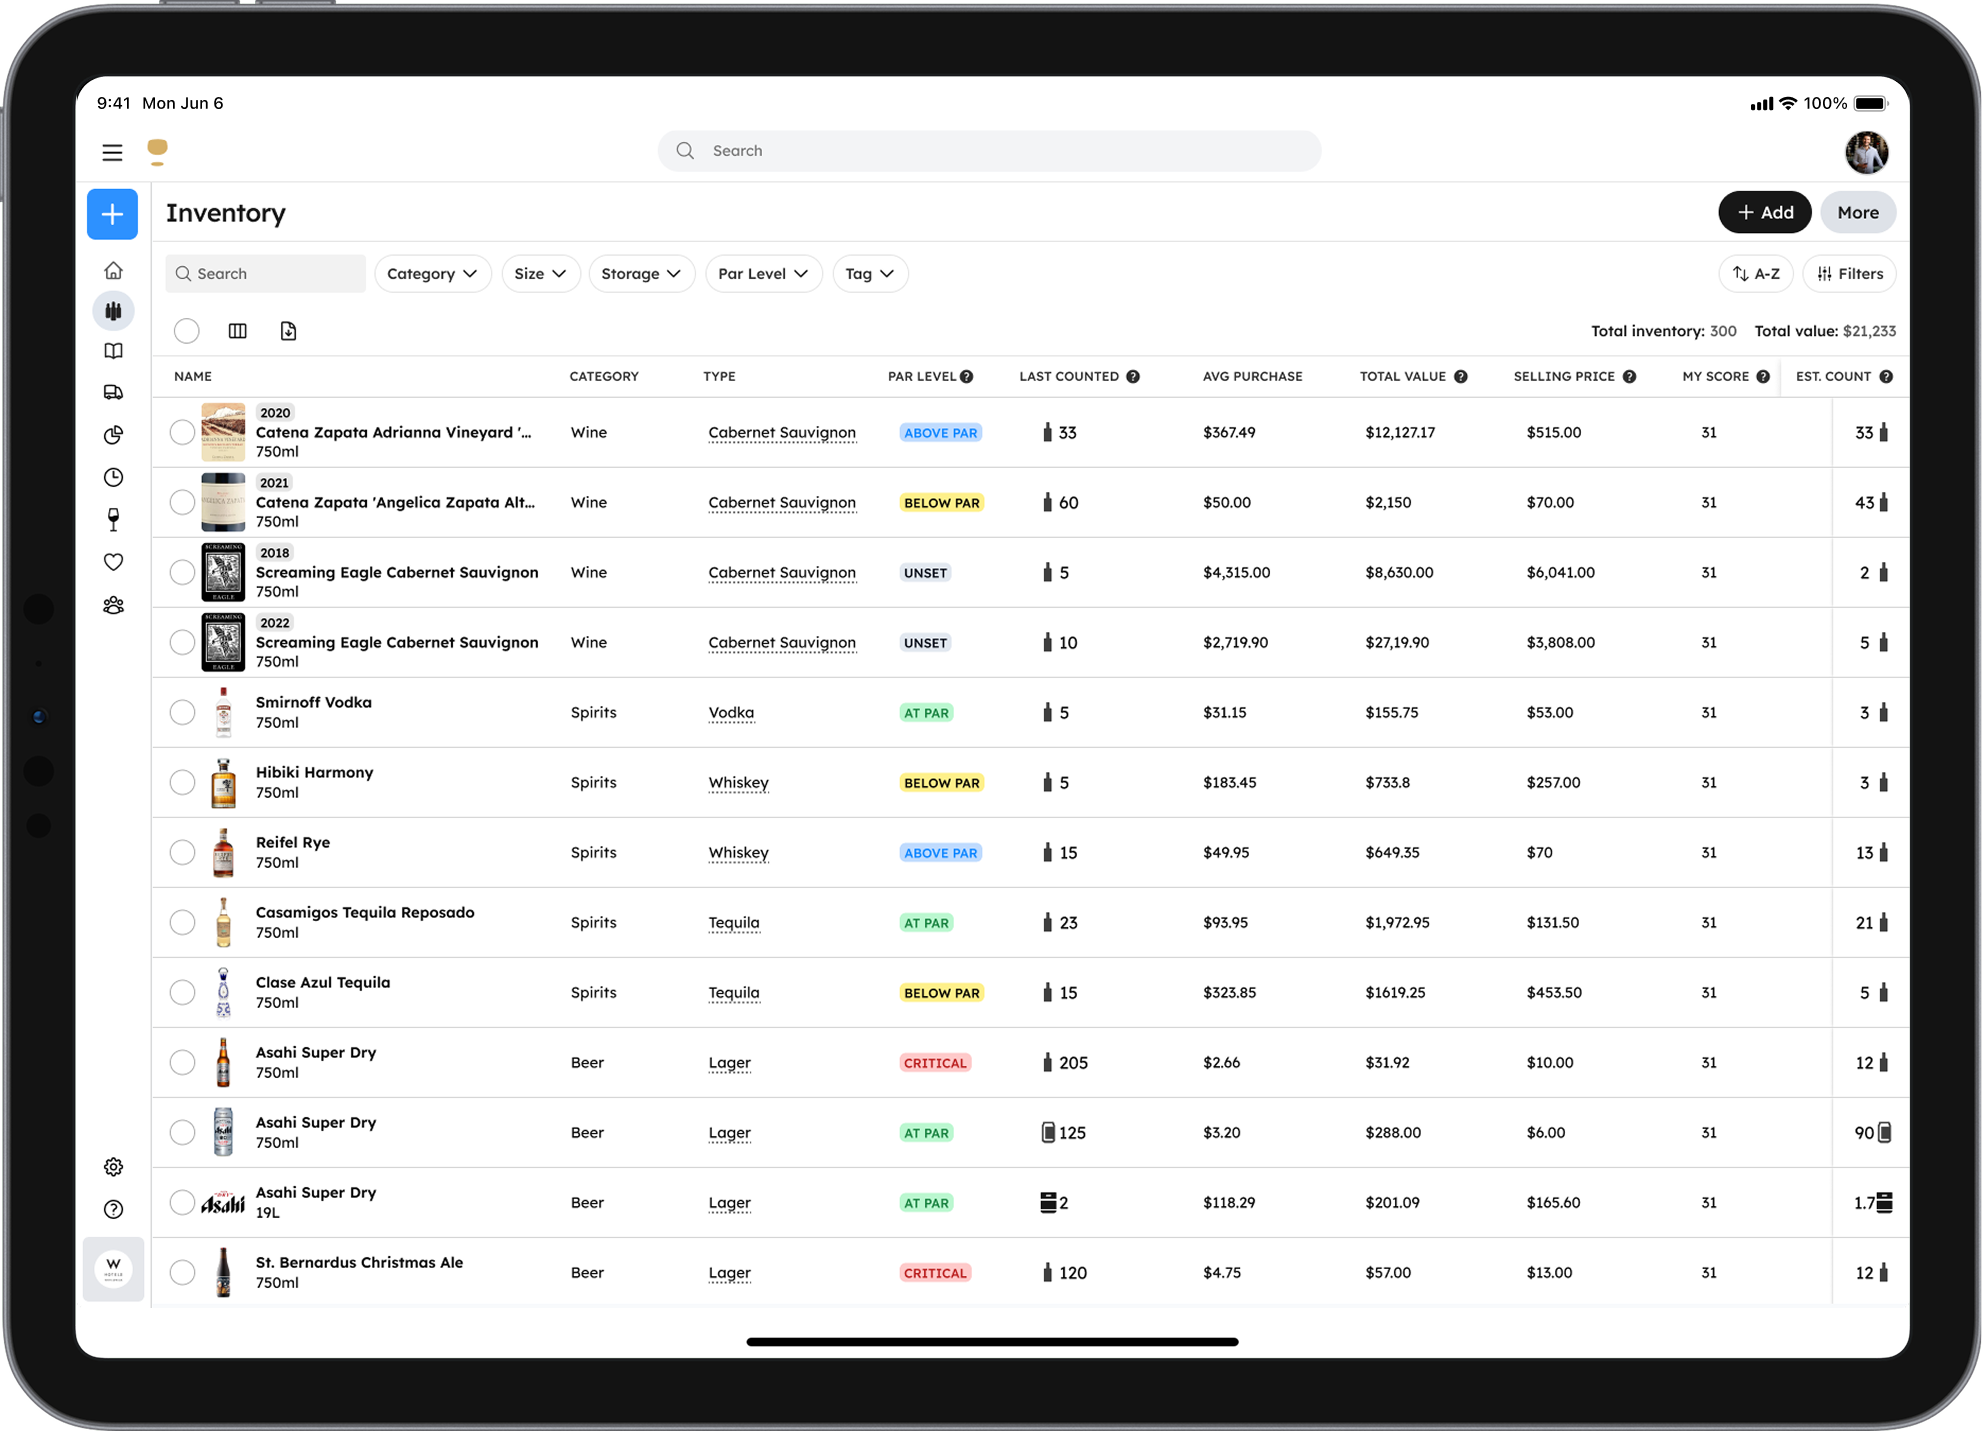Open the pie chart reports icon

click(114, 435)
